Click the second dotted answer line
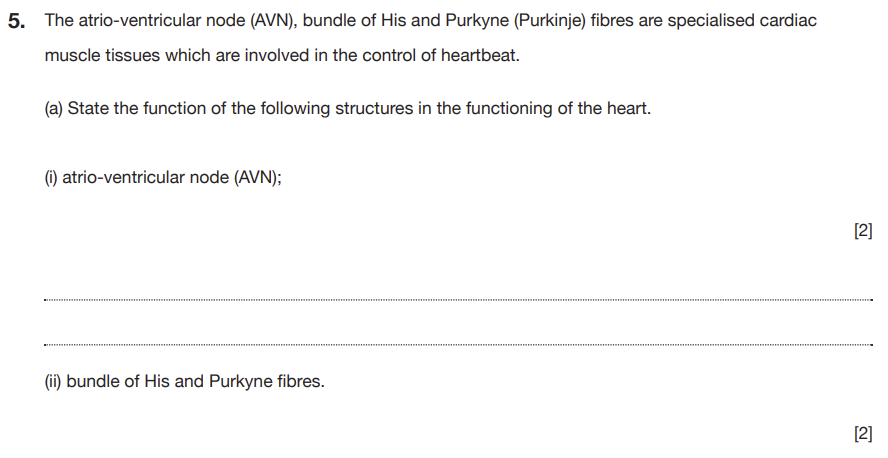 pos(458,346)
